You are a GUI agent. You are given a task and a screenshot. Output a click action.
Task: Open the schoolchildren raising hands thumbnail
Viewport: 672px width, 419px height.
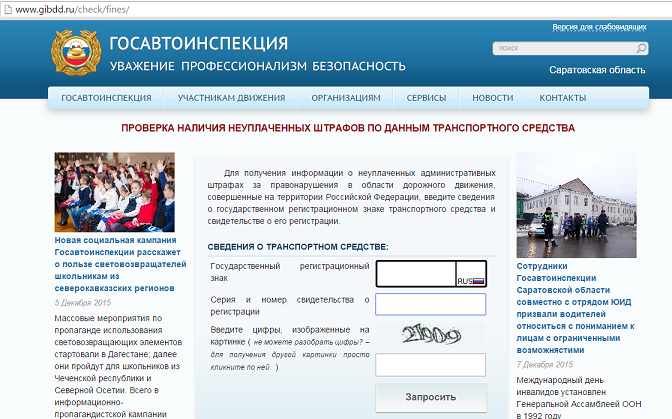[x=114, y=192]
